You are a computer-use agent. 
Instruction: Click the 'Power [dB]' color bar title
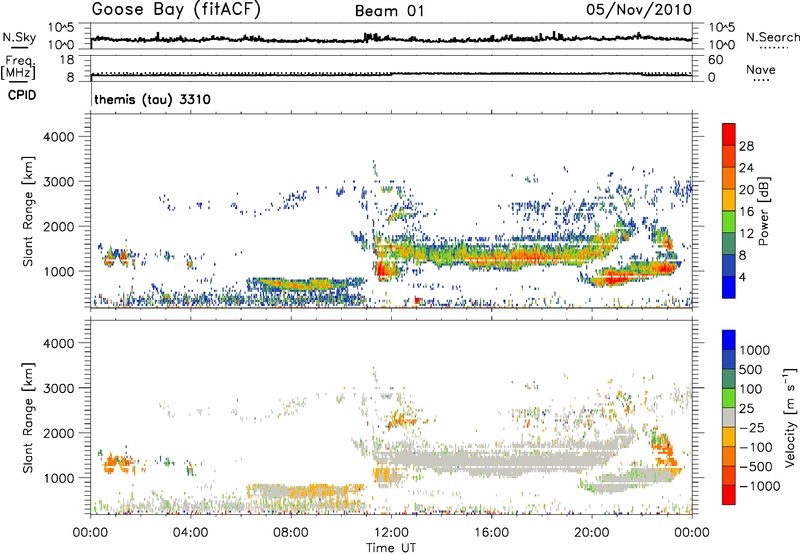point(763,211)
